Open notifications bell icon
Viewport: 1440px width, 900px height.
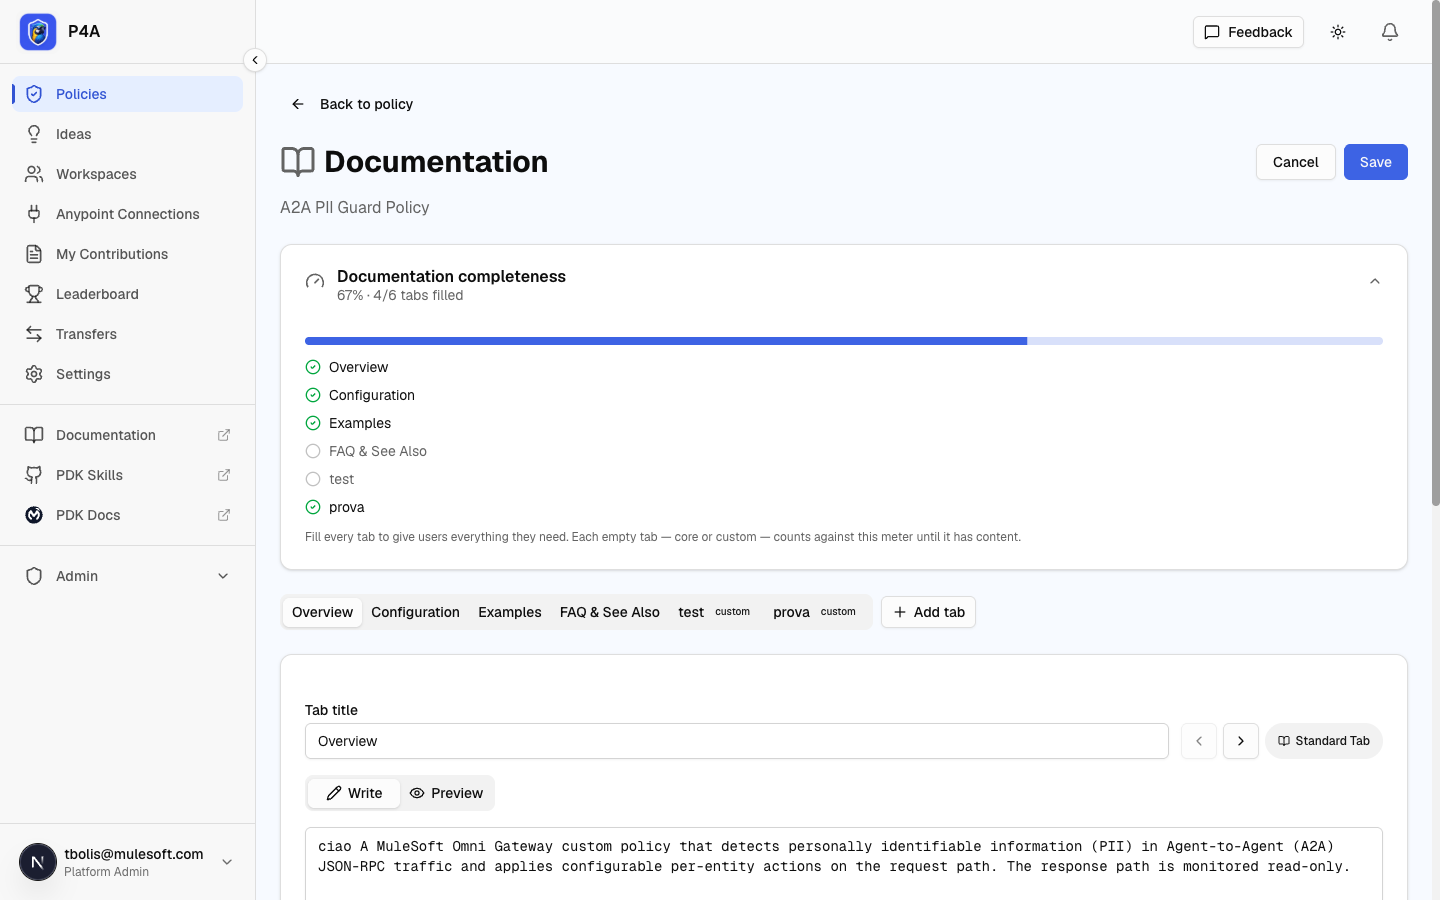click(1390, 32)
